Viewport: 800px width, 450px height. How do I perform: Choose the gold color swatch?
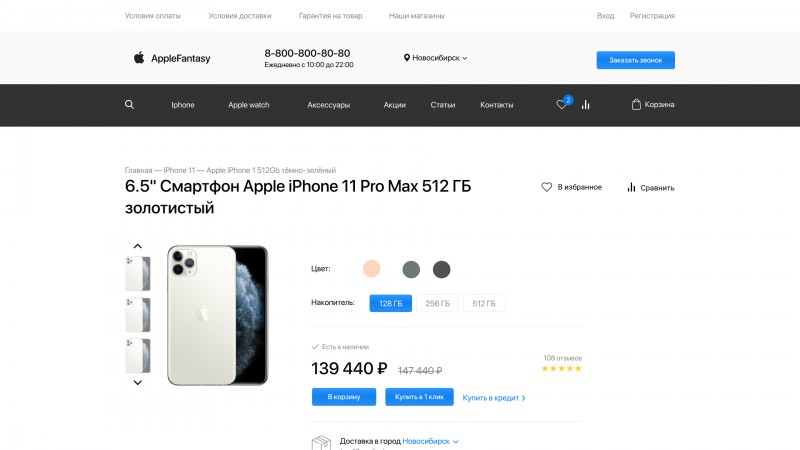[x=371, y=269]
